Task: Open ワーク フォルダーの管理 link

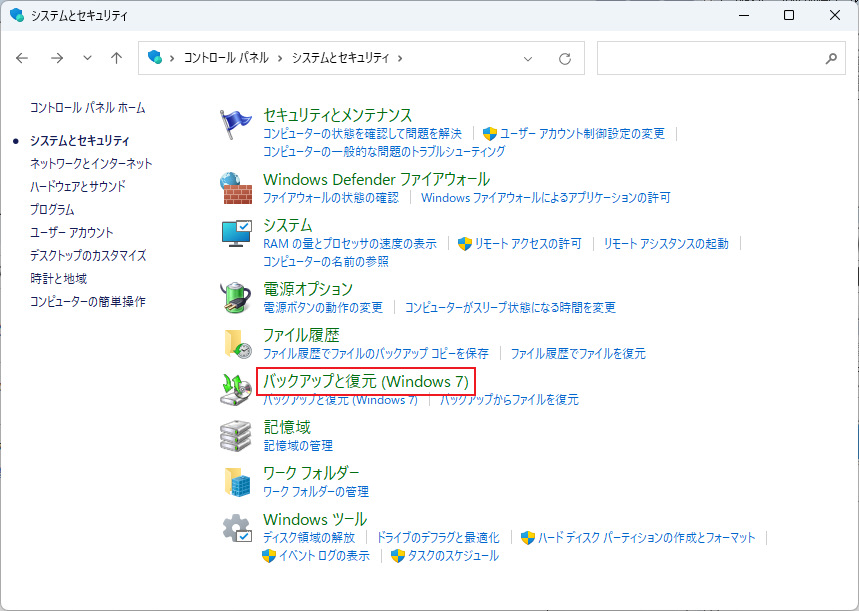Action: tap(316, 491)
